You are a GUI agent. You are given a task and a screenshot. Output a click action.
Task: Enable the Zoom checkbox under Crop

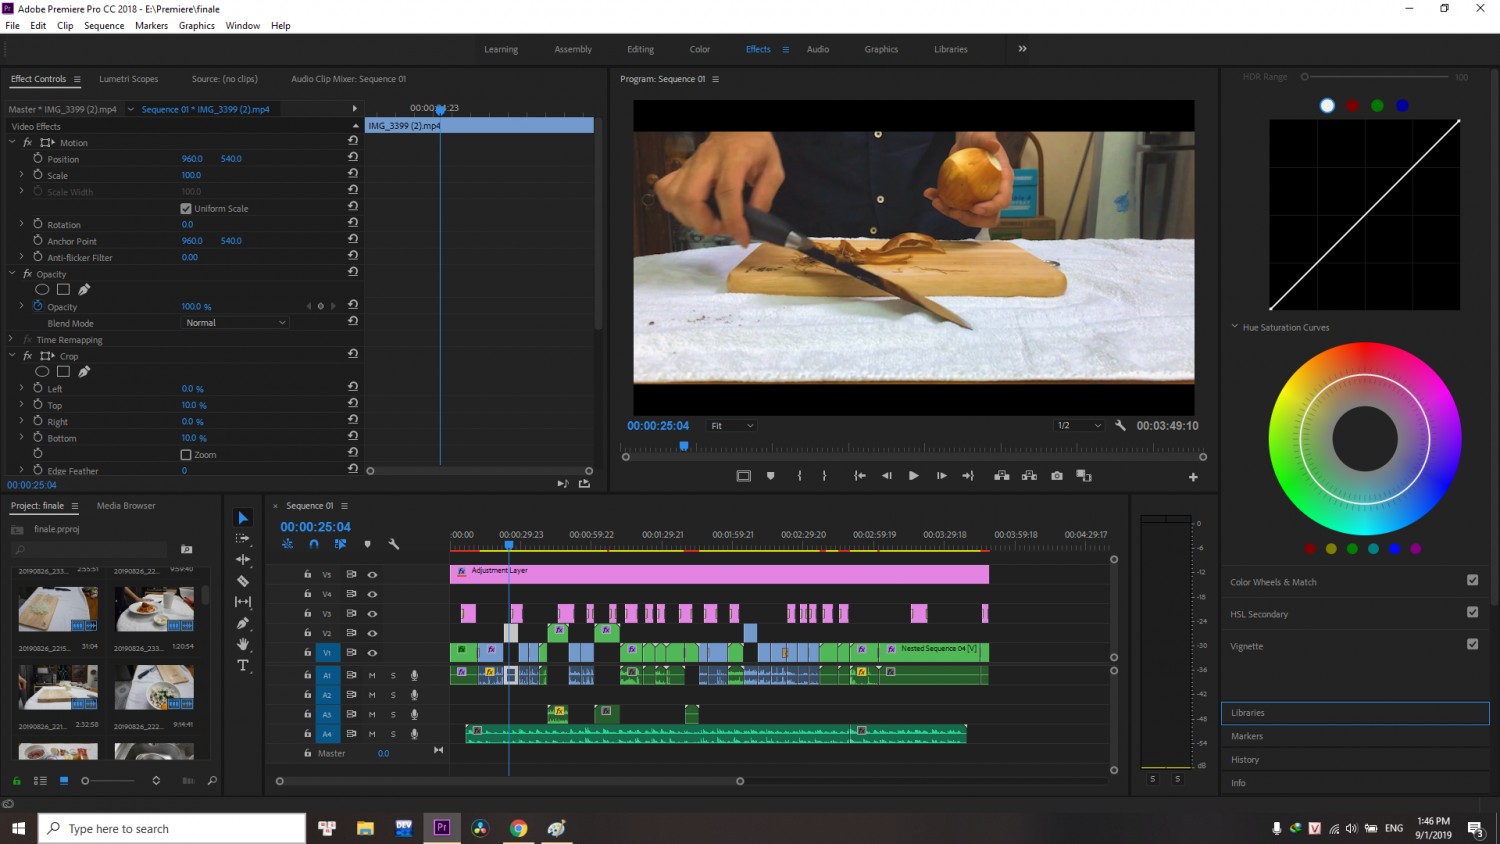pos(186,454)
